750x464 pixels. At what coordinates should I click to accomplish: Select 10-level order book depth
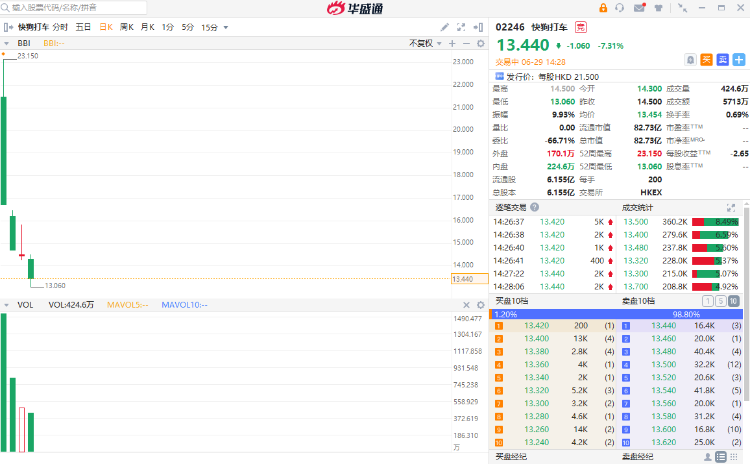pos(733,300)
